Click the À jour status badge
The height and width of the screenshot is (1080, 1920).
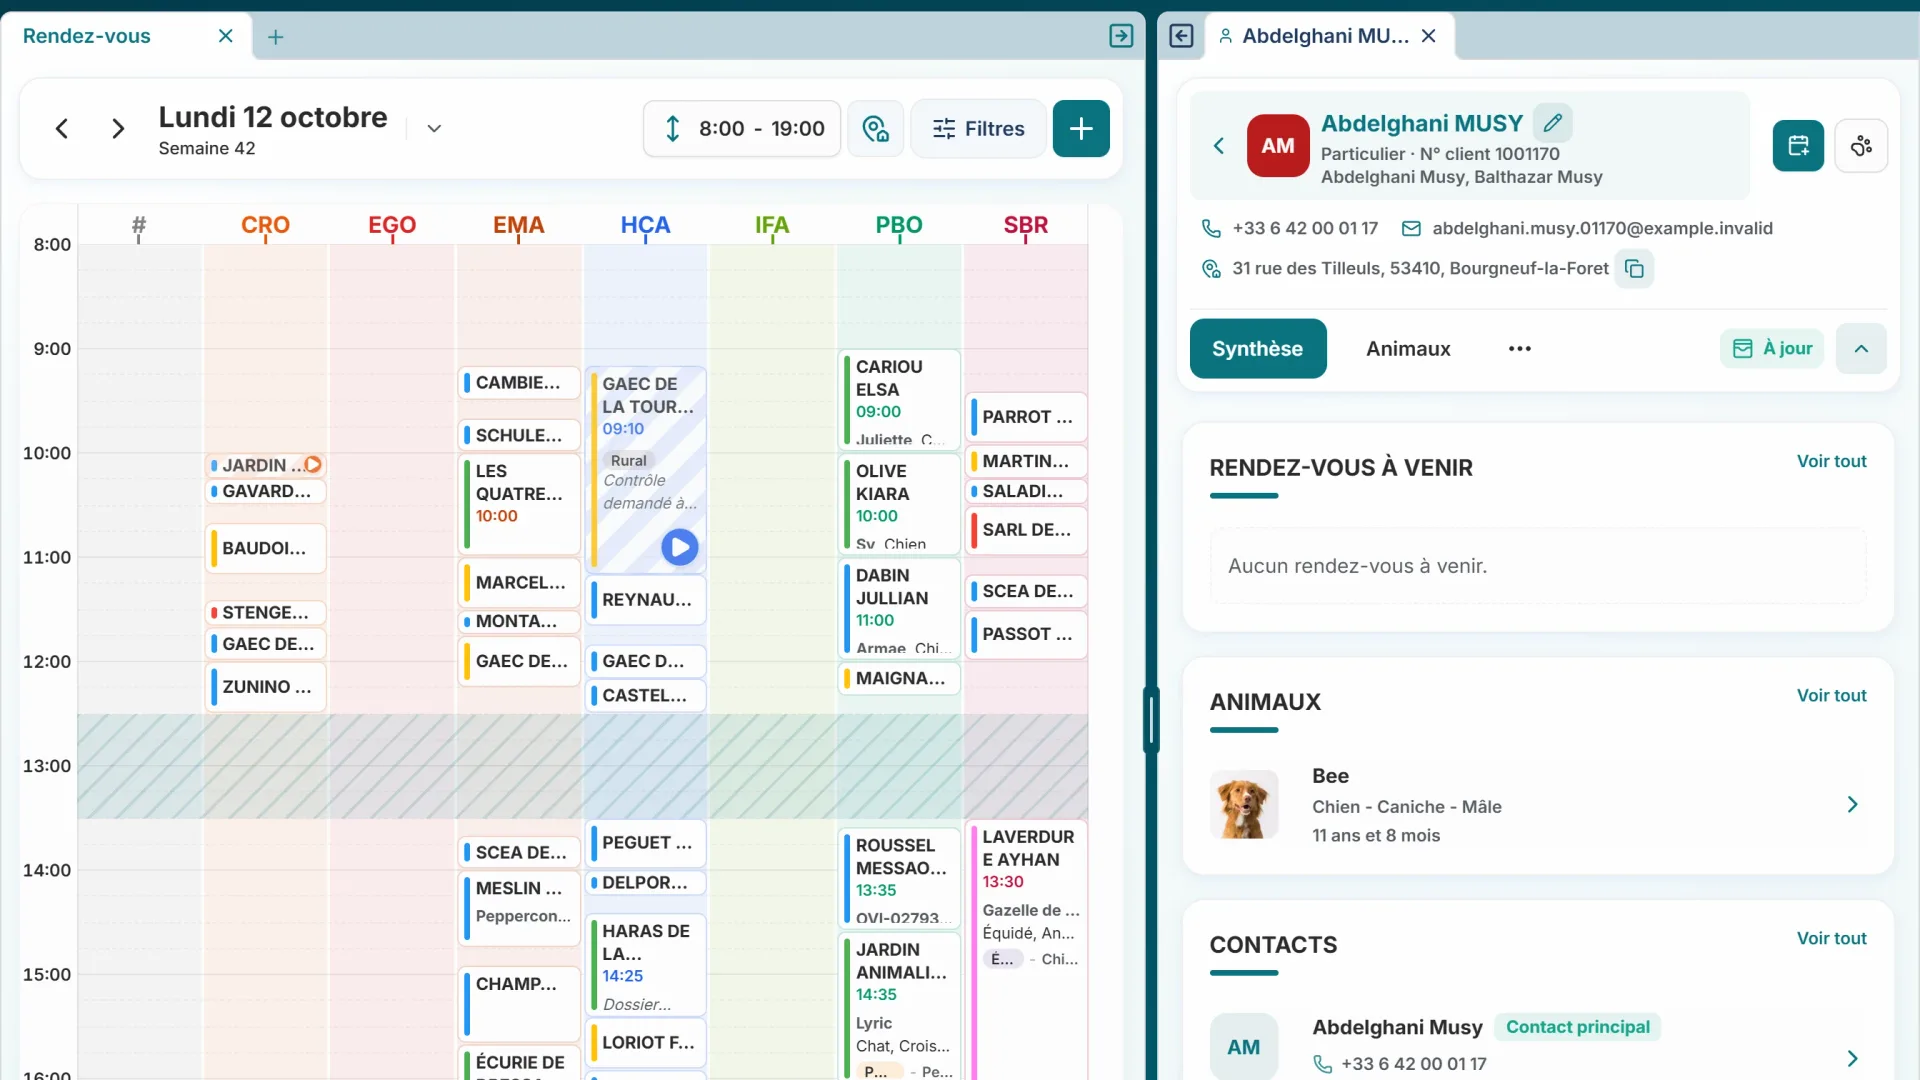coord(1772,349)
